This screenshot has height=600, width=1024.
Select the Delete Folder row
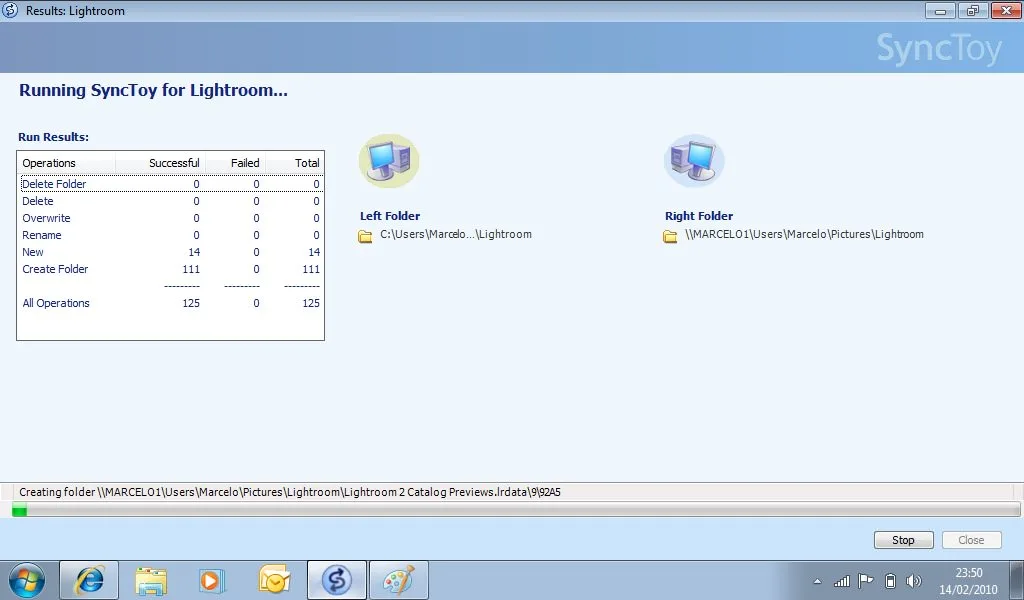pyautogui.click(x=170, y=184)
